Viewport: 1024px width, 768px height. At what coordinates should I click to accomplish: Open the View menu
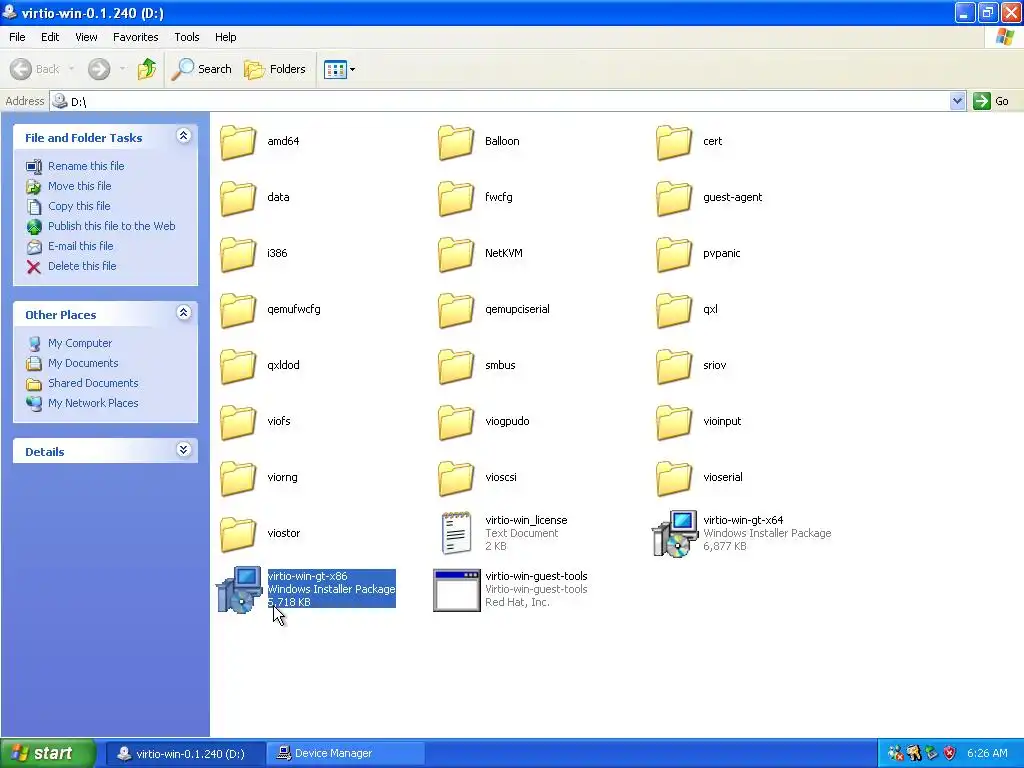[x=86, y=37]
